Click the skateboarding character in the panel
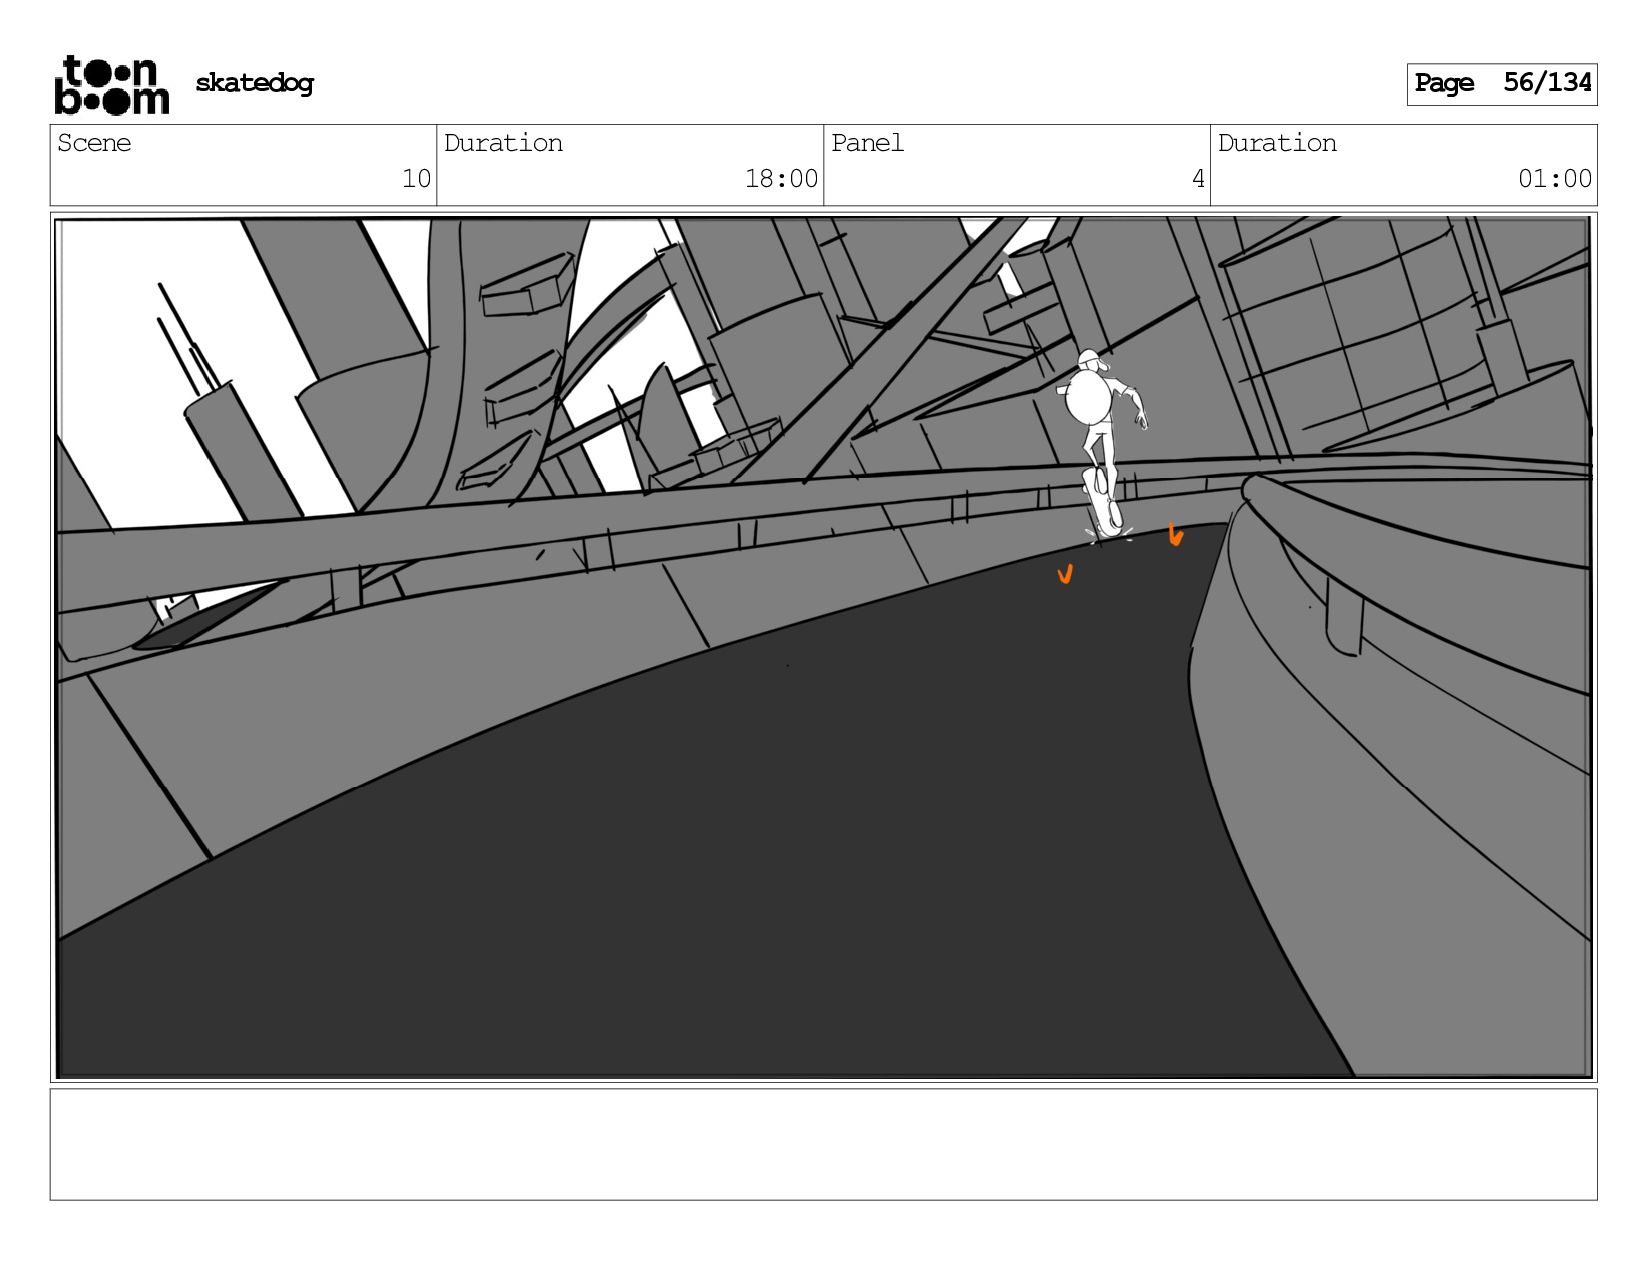The width and height of the screenshot is (1650, 1275). tap(1104, 444)
